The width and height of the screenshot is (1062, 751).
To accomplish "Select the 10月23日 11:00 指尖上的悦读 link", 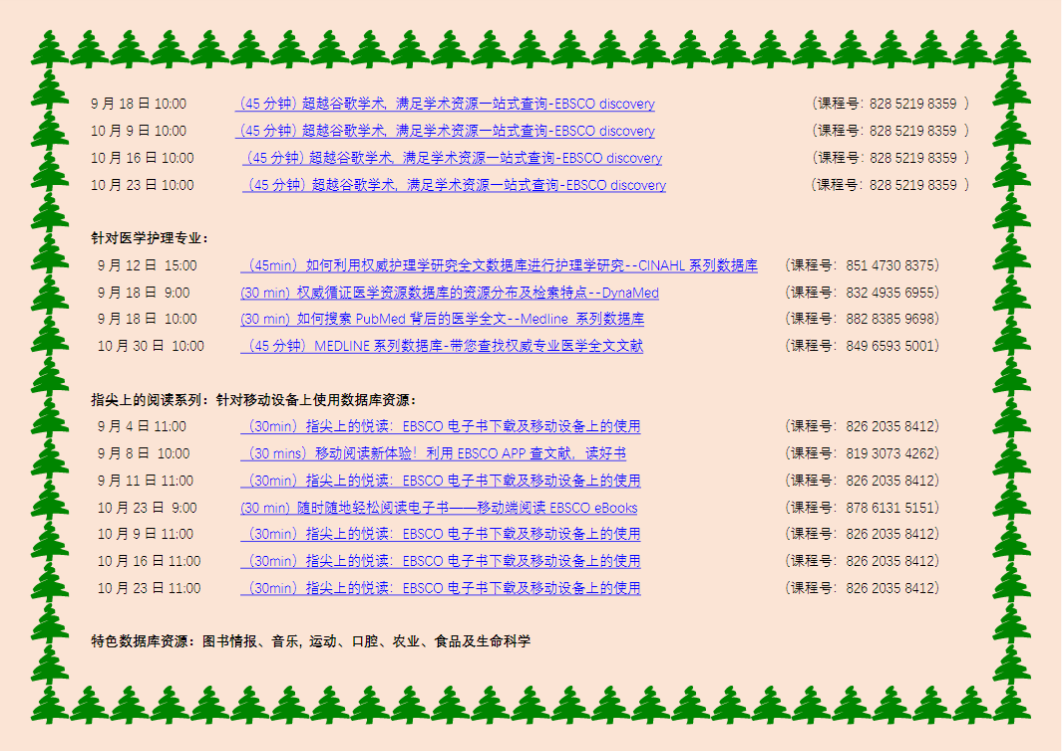I will (440, 588).
